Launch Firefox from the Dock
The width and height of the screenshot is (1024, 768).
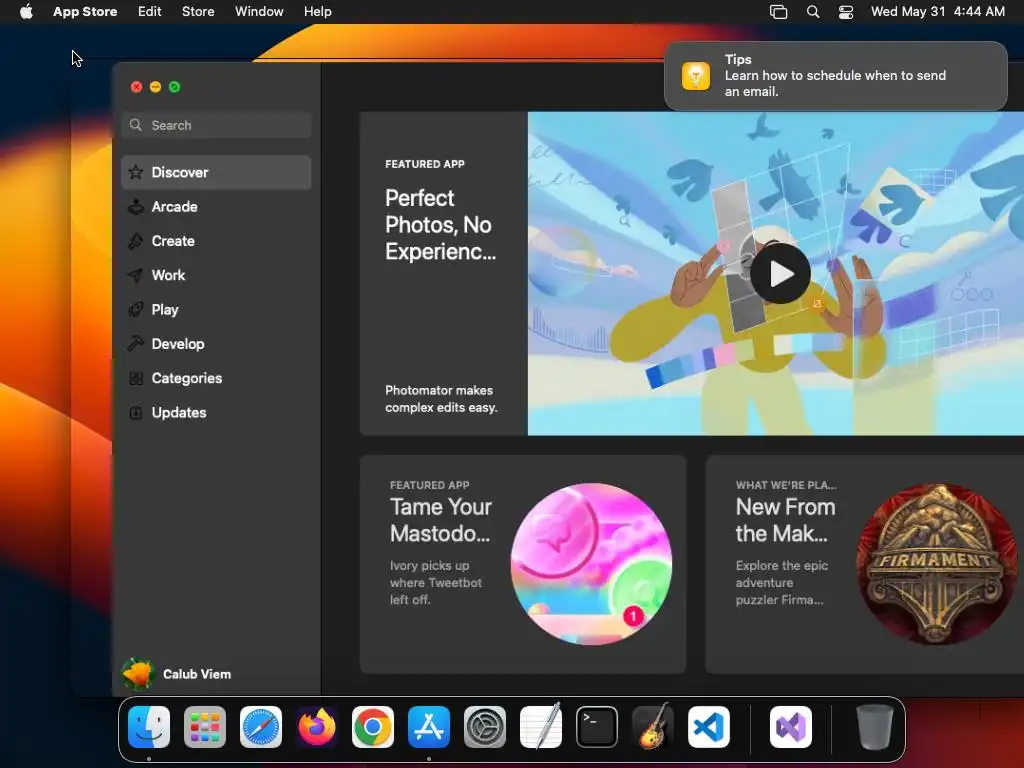(x=317, y=727)
